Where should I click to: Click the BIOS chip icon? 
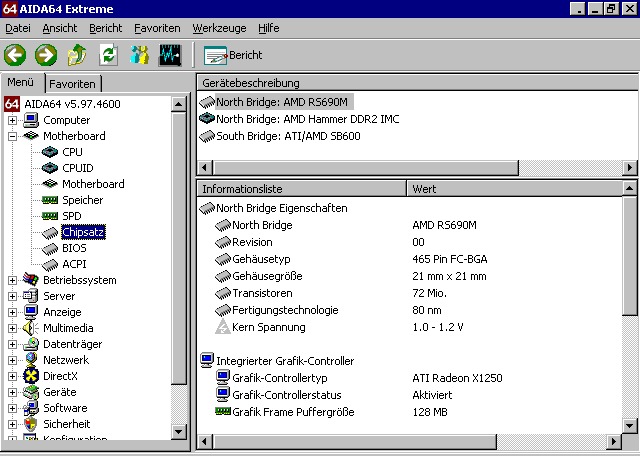(x=50, y=248)
